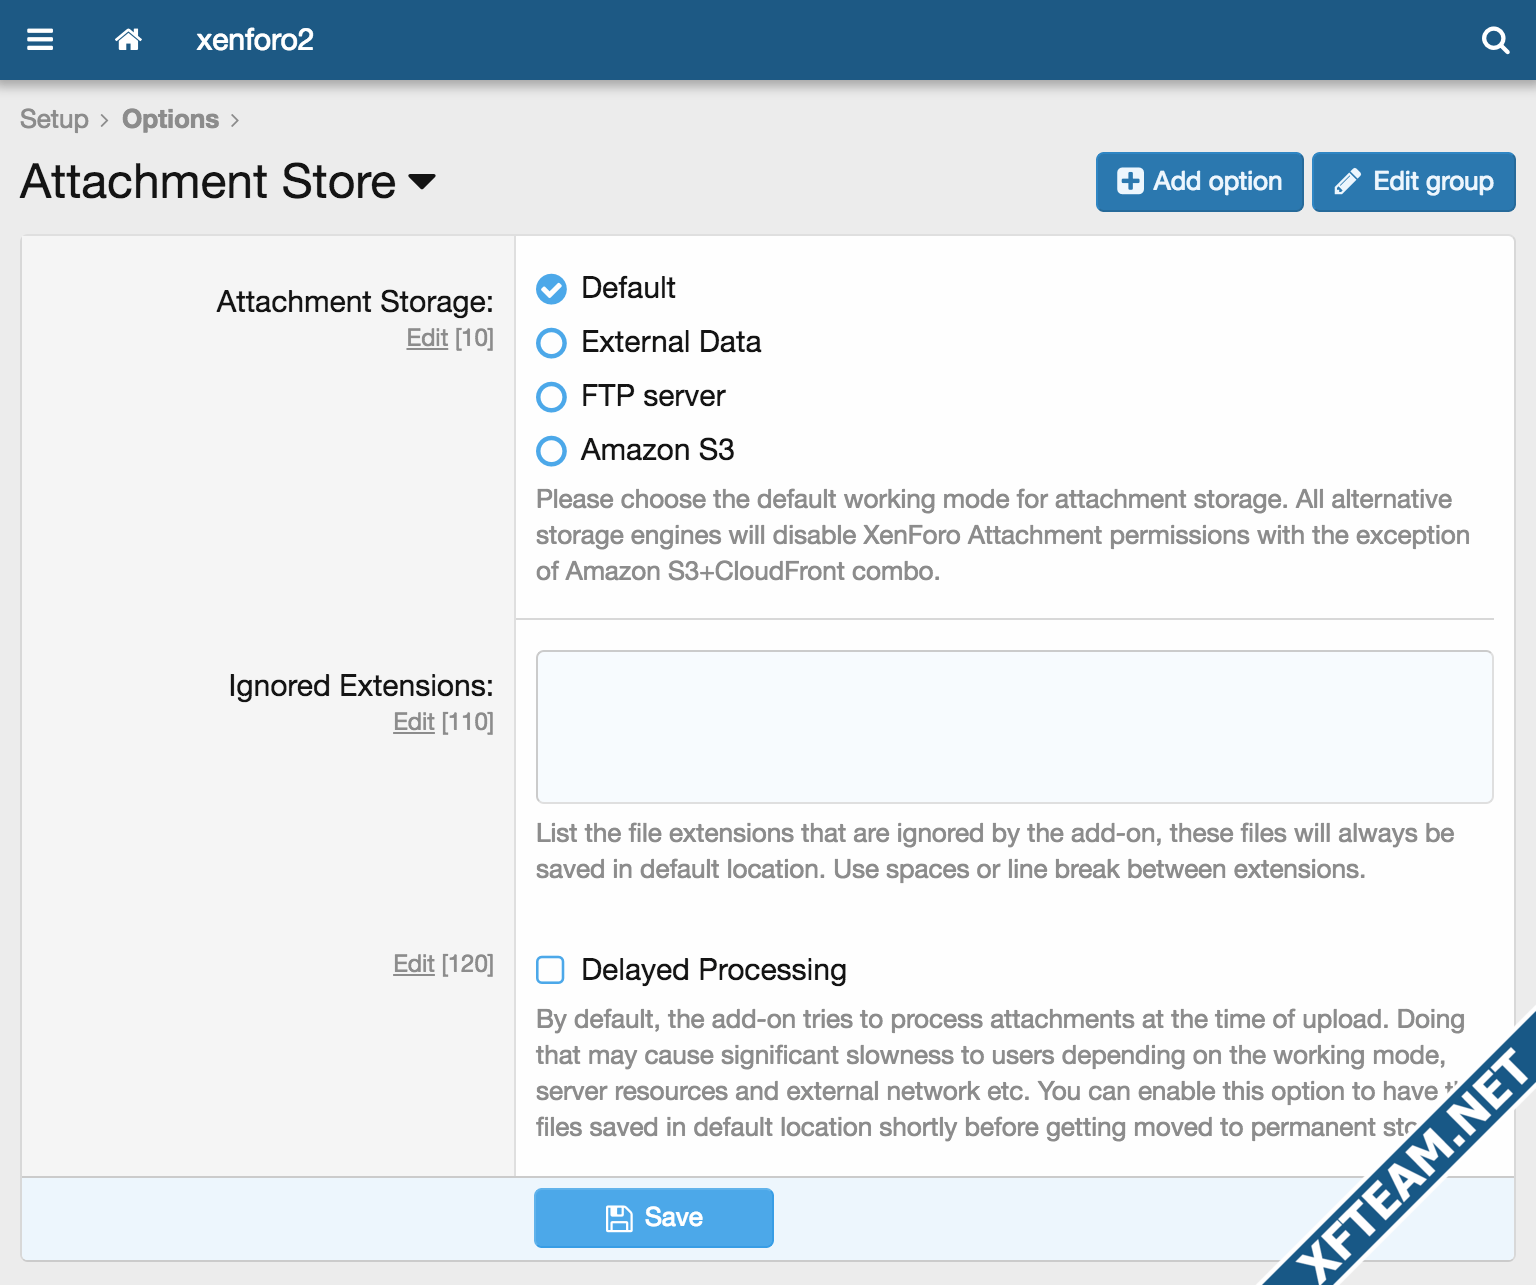Click the Edit group button
Screen dimensions: 1536x1285
tap(1413, 182)
